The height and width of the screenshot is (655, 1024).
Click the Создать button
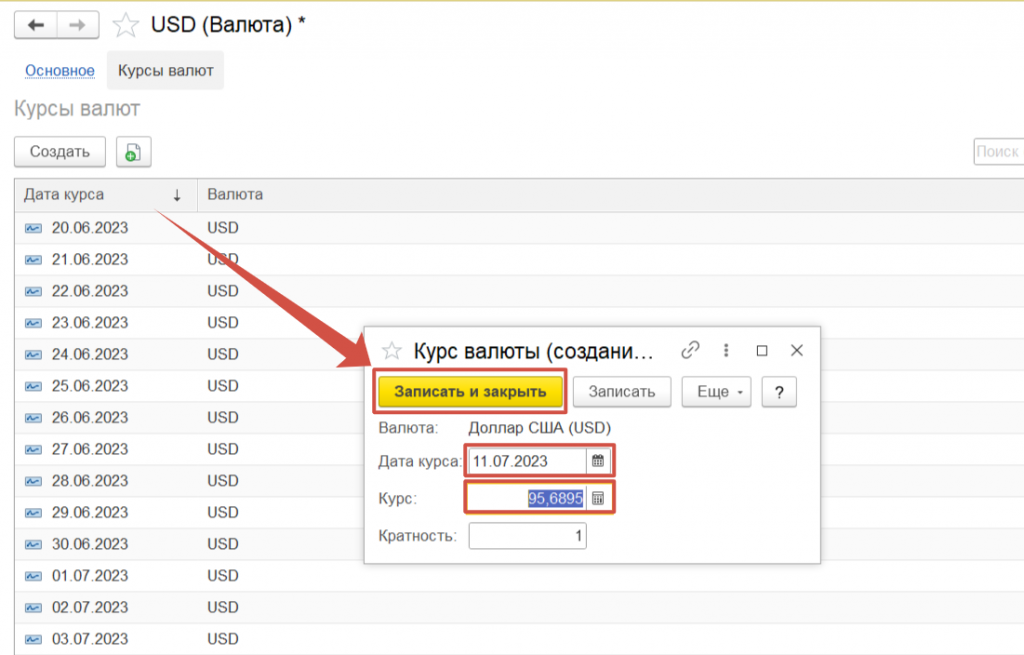click(60, 152)
